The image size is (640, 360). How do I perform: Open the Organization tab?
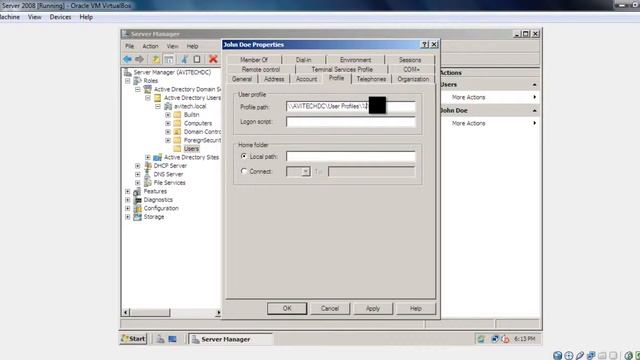pos(413,79)
